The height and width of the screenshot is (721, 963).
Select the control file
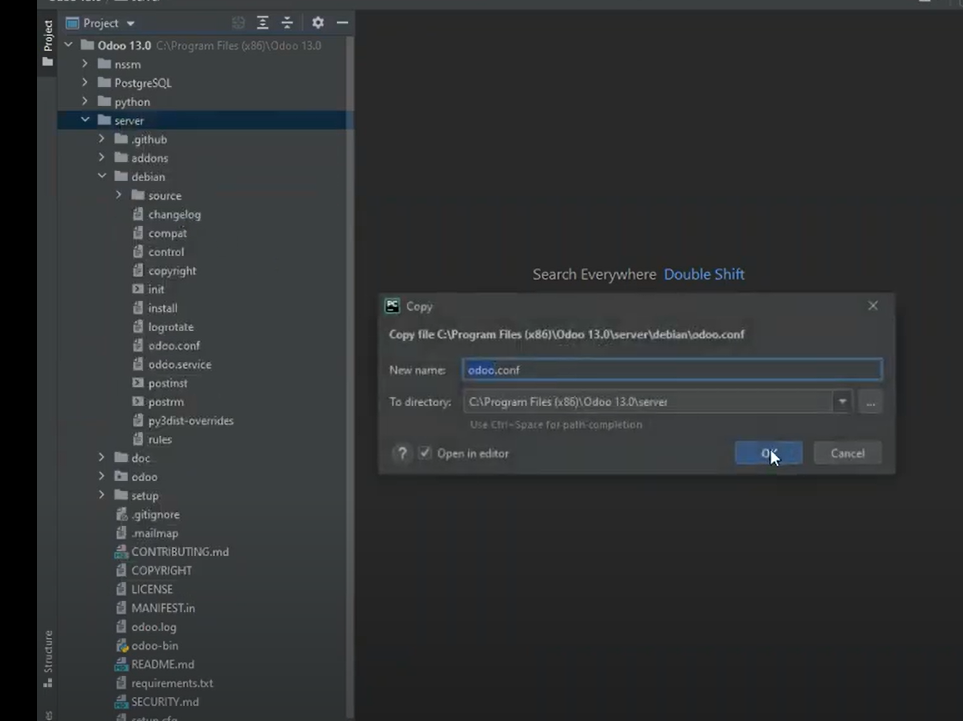(166, 252)
